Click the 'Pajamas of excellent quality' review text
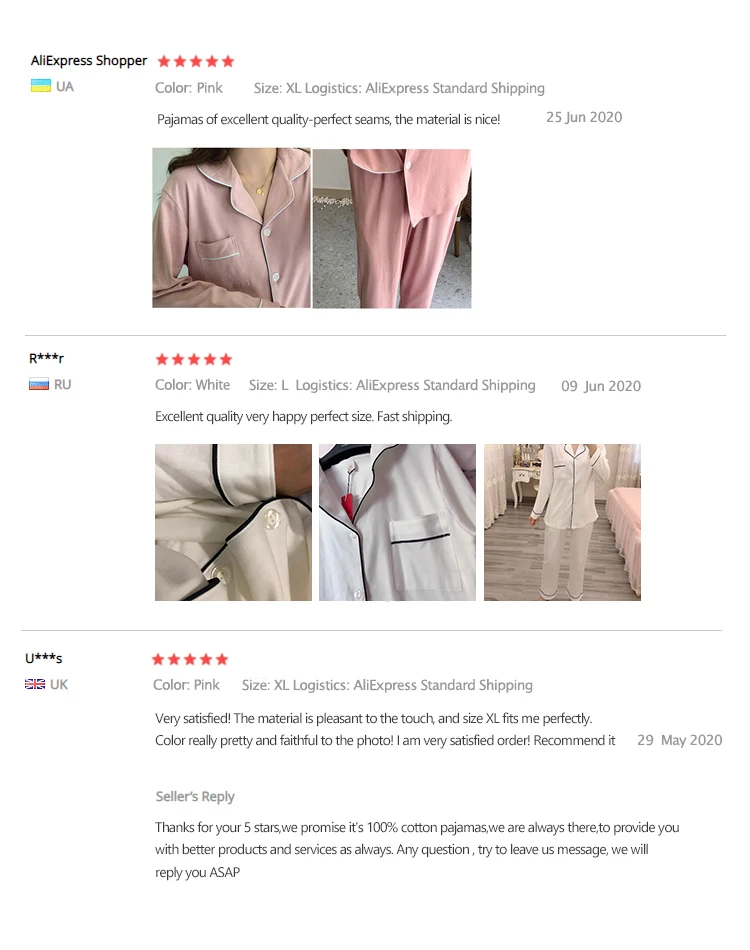This screenshot has height=950, width=750. click(328, 119)
